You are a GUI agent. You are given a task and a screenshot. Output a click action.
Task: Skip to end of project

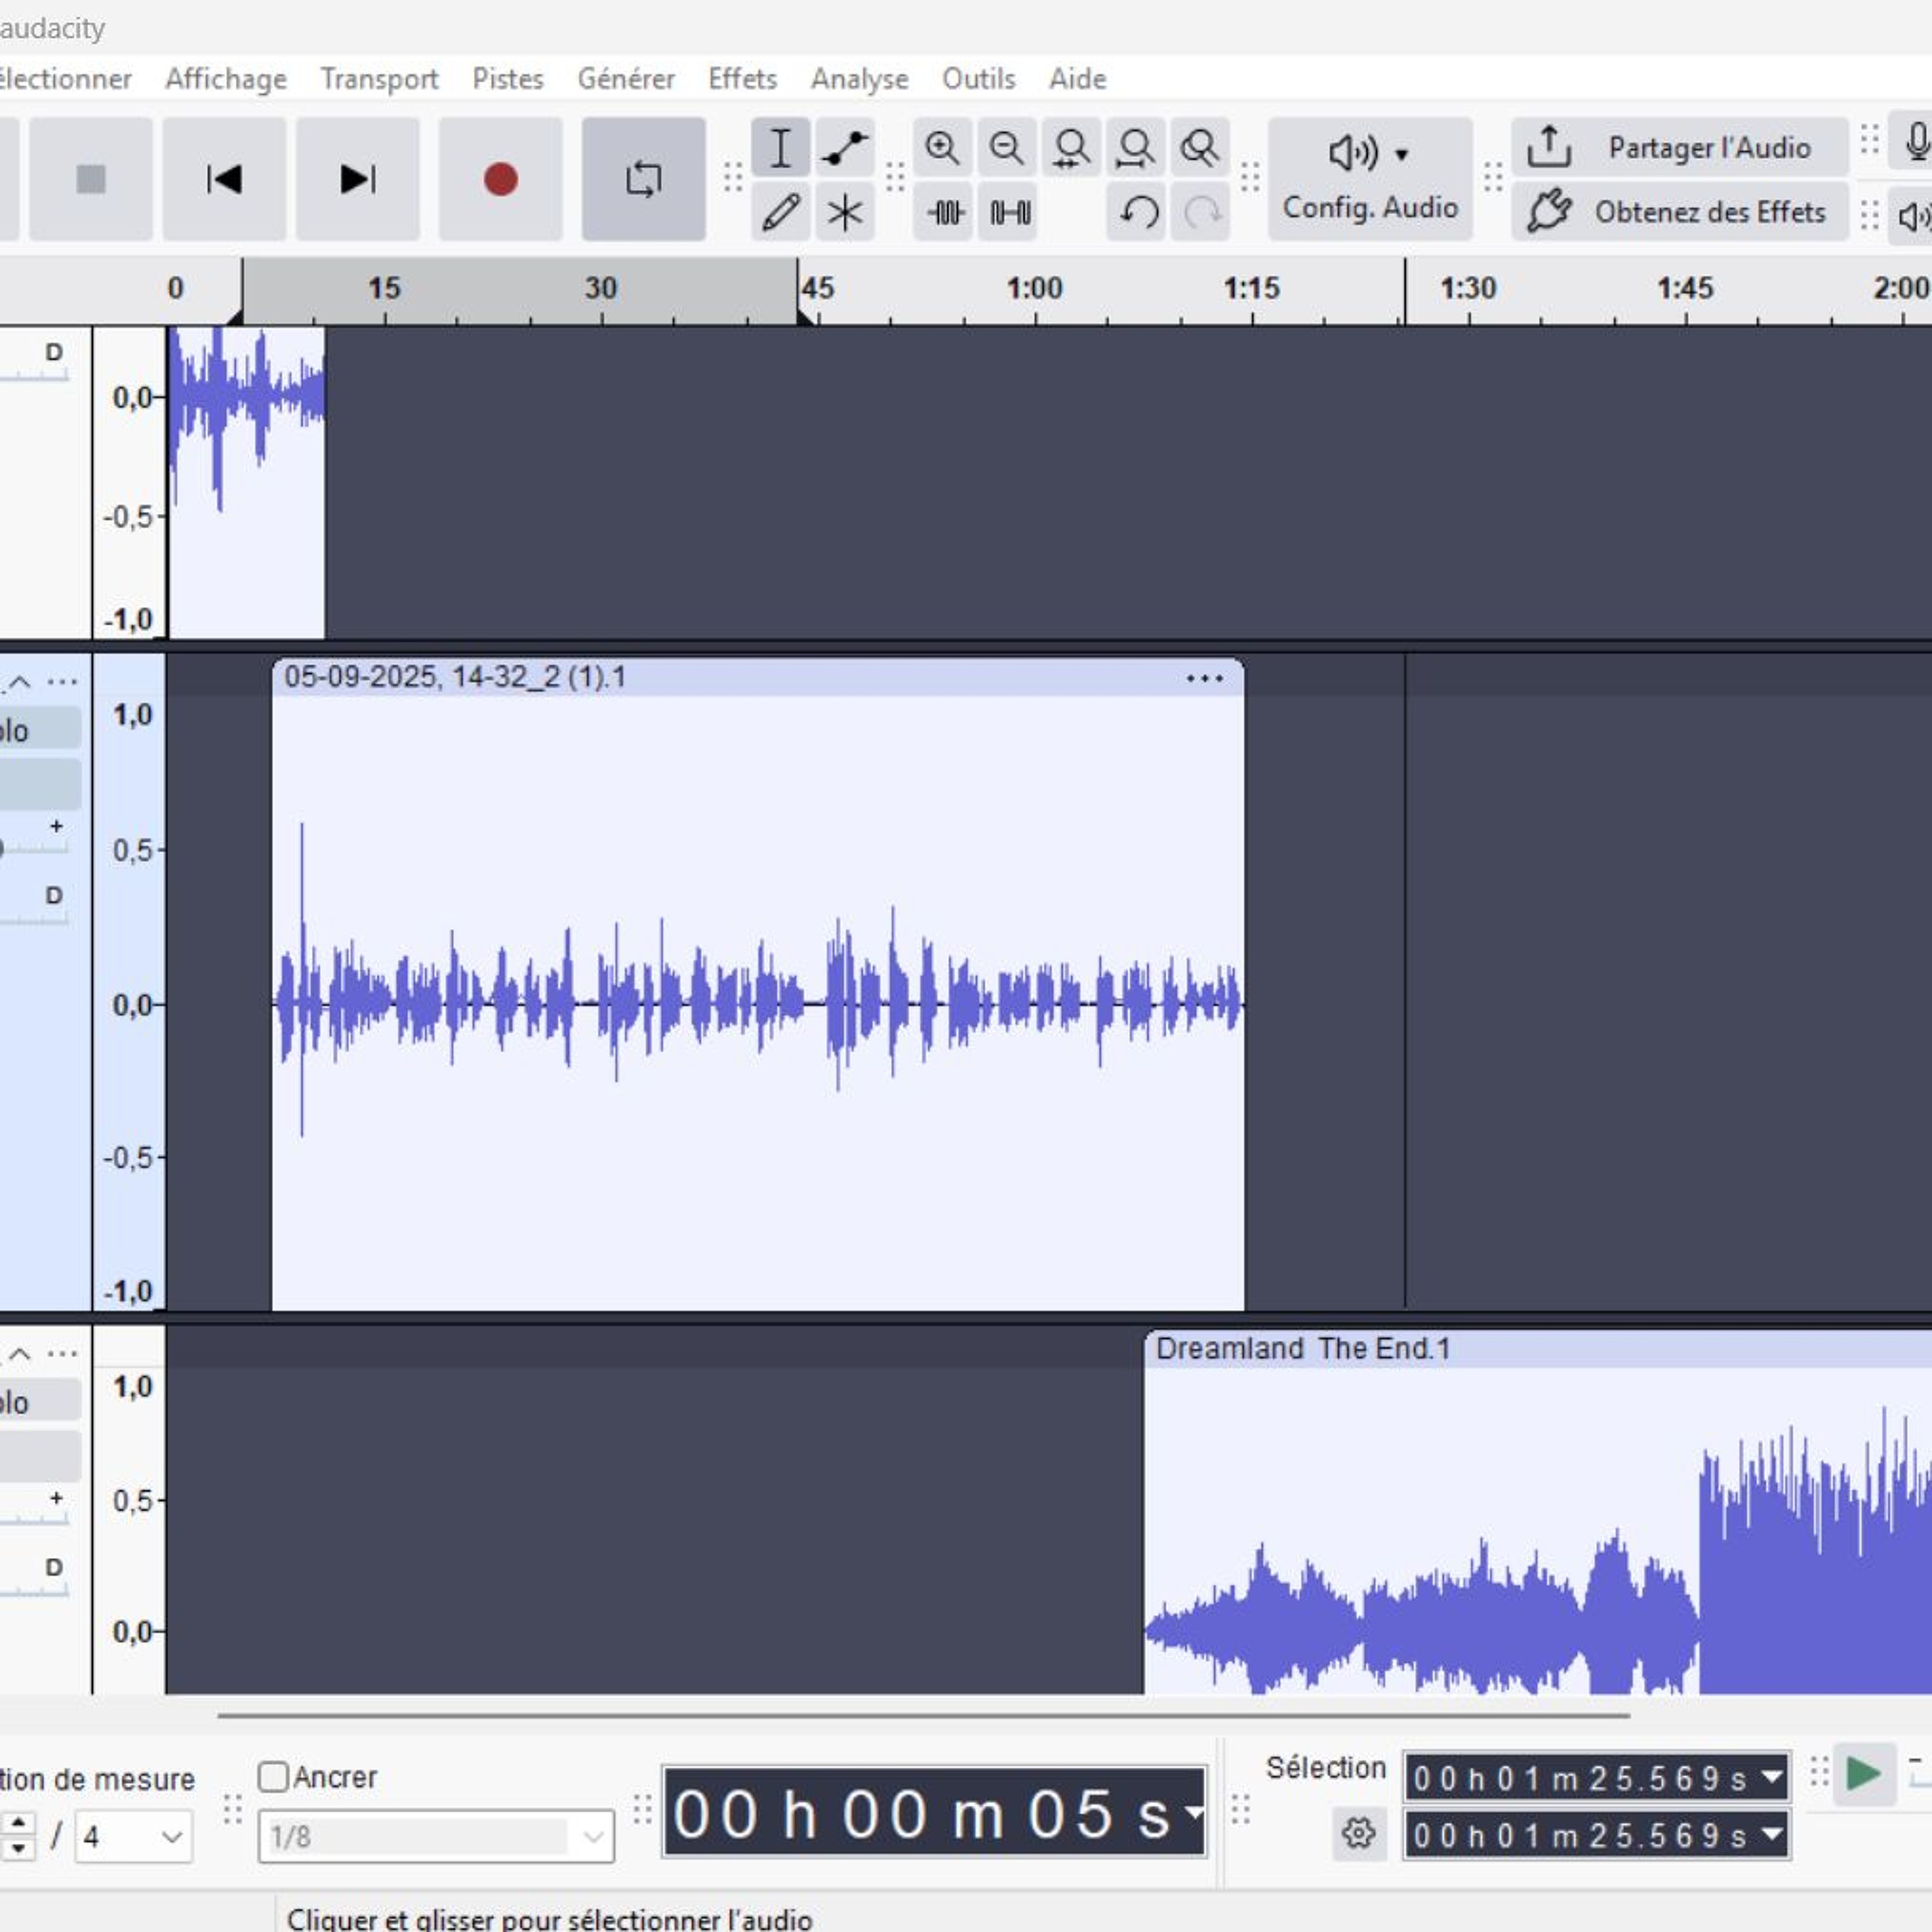(357, 179)
